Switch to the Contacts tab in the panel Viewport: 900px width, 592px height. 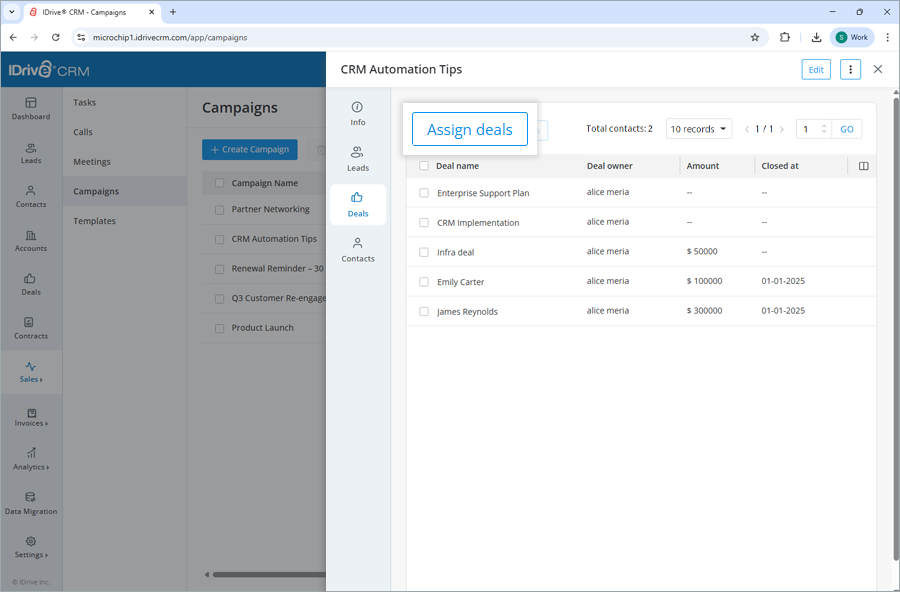click(357, 250)
